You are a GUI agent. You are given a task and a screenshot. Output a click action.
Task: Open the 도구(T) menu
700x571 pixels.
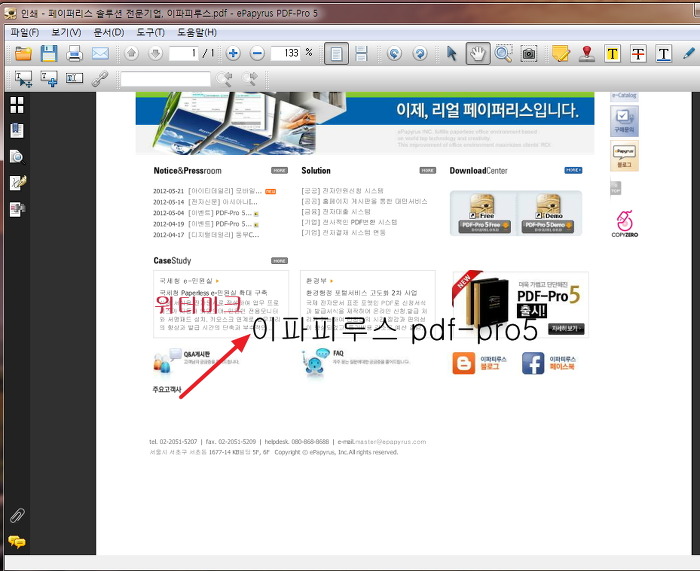[x=150, y=32]
